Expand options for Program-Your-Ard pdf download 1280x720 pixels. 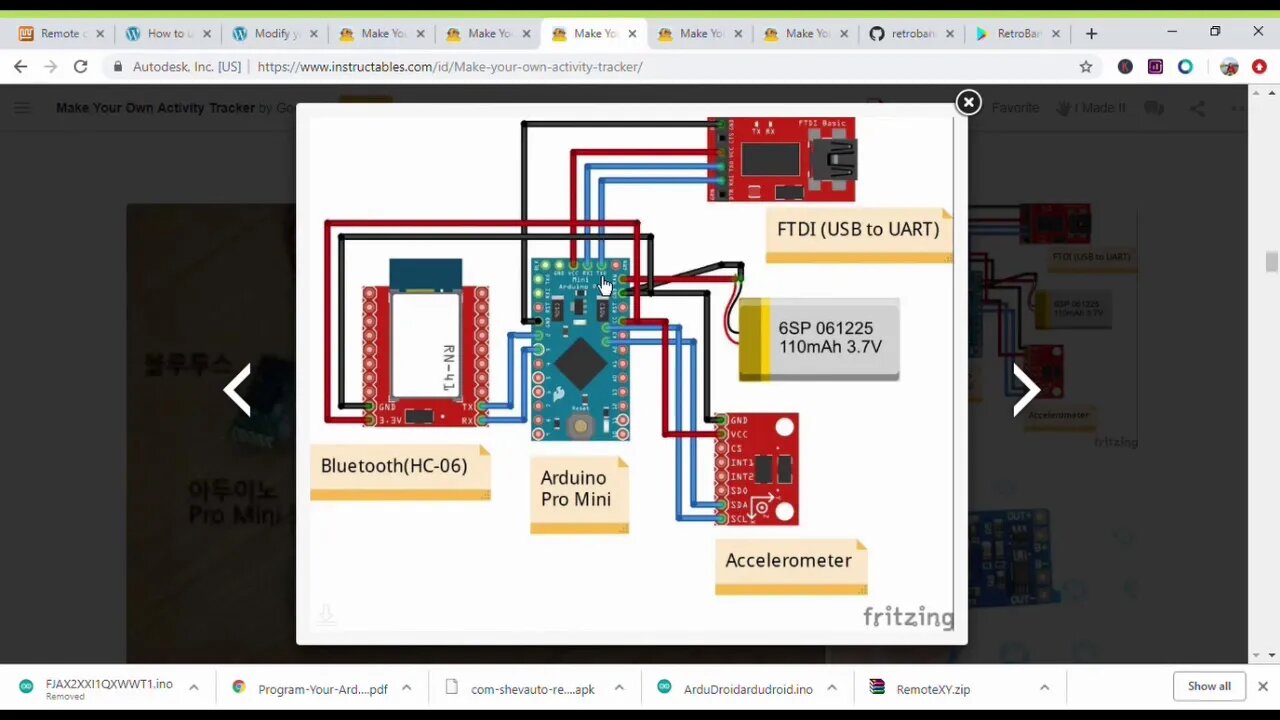[407, 688]
